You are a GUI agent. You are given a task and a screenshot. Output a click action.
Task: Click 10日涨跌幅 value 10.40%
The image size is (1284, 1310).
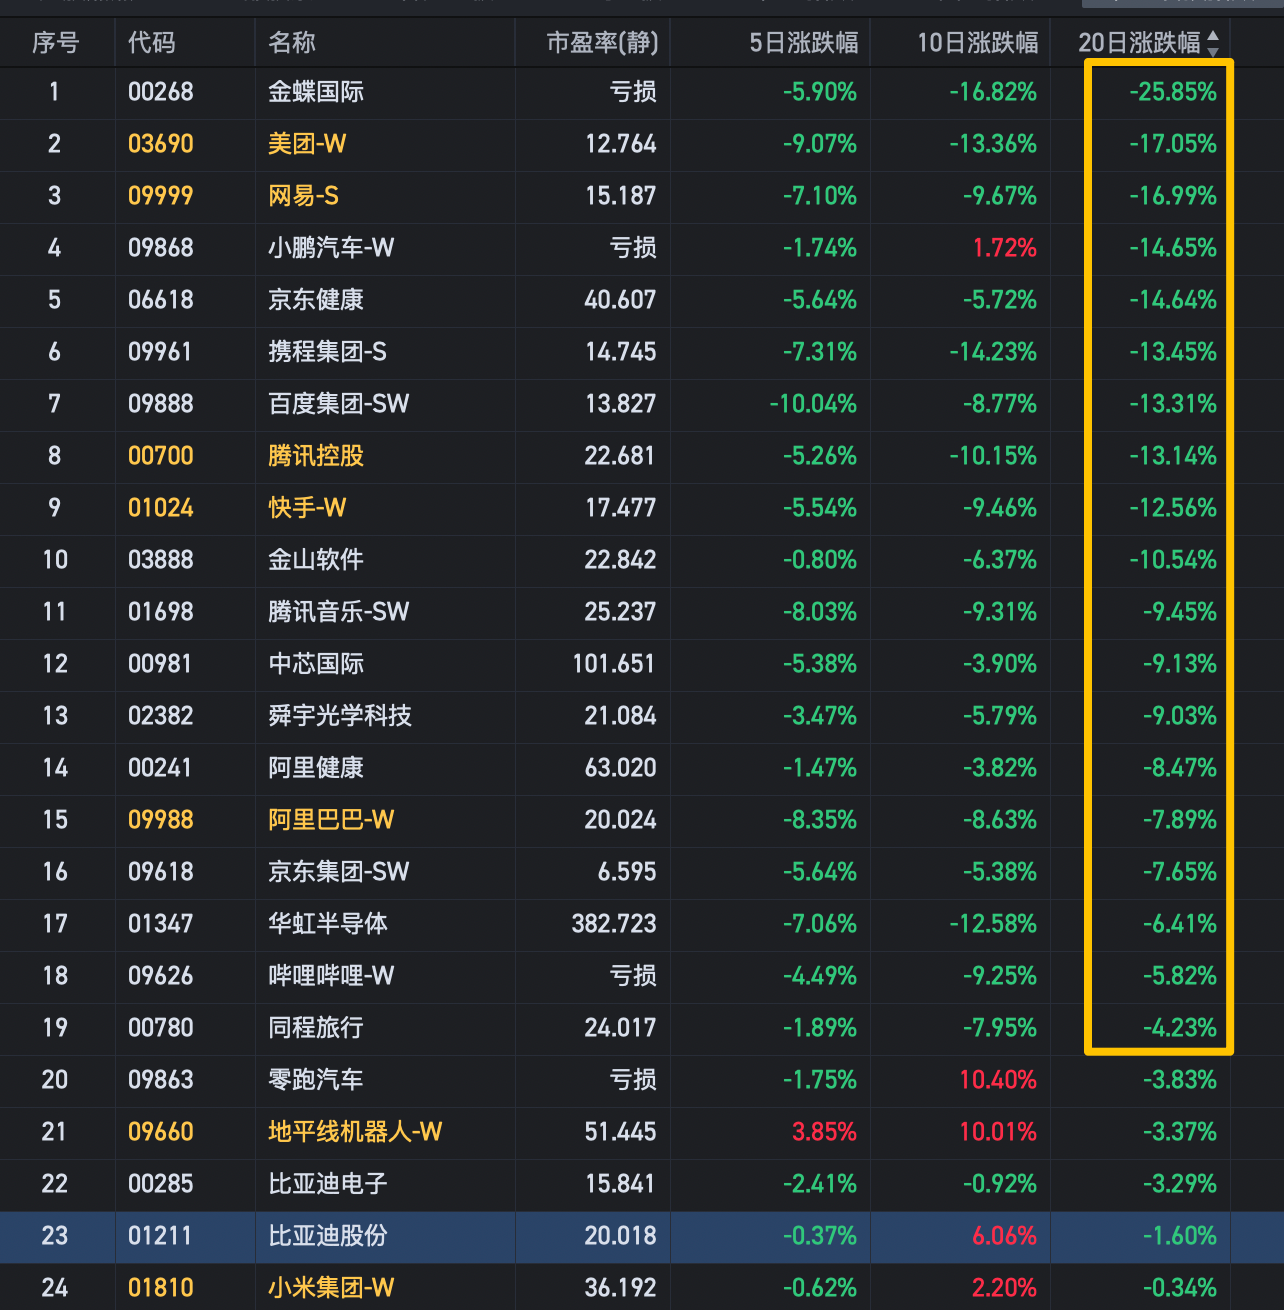coord(998,1080)
